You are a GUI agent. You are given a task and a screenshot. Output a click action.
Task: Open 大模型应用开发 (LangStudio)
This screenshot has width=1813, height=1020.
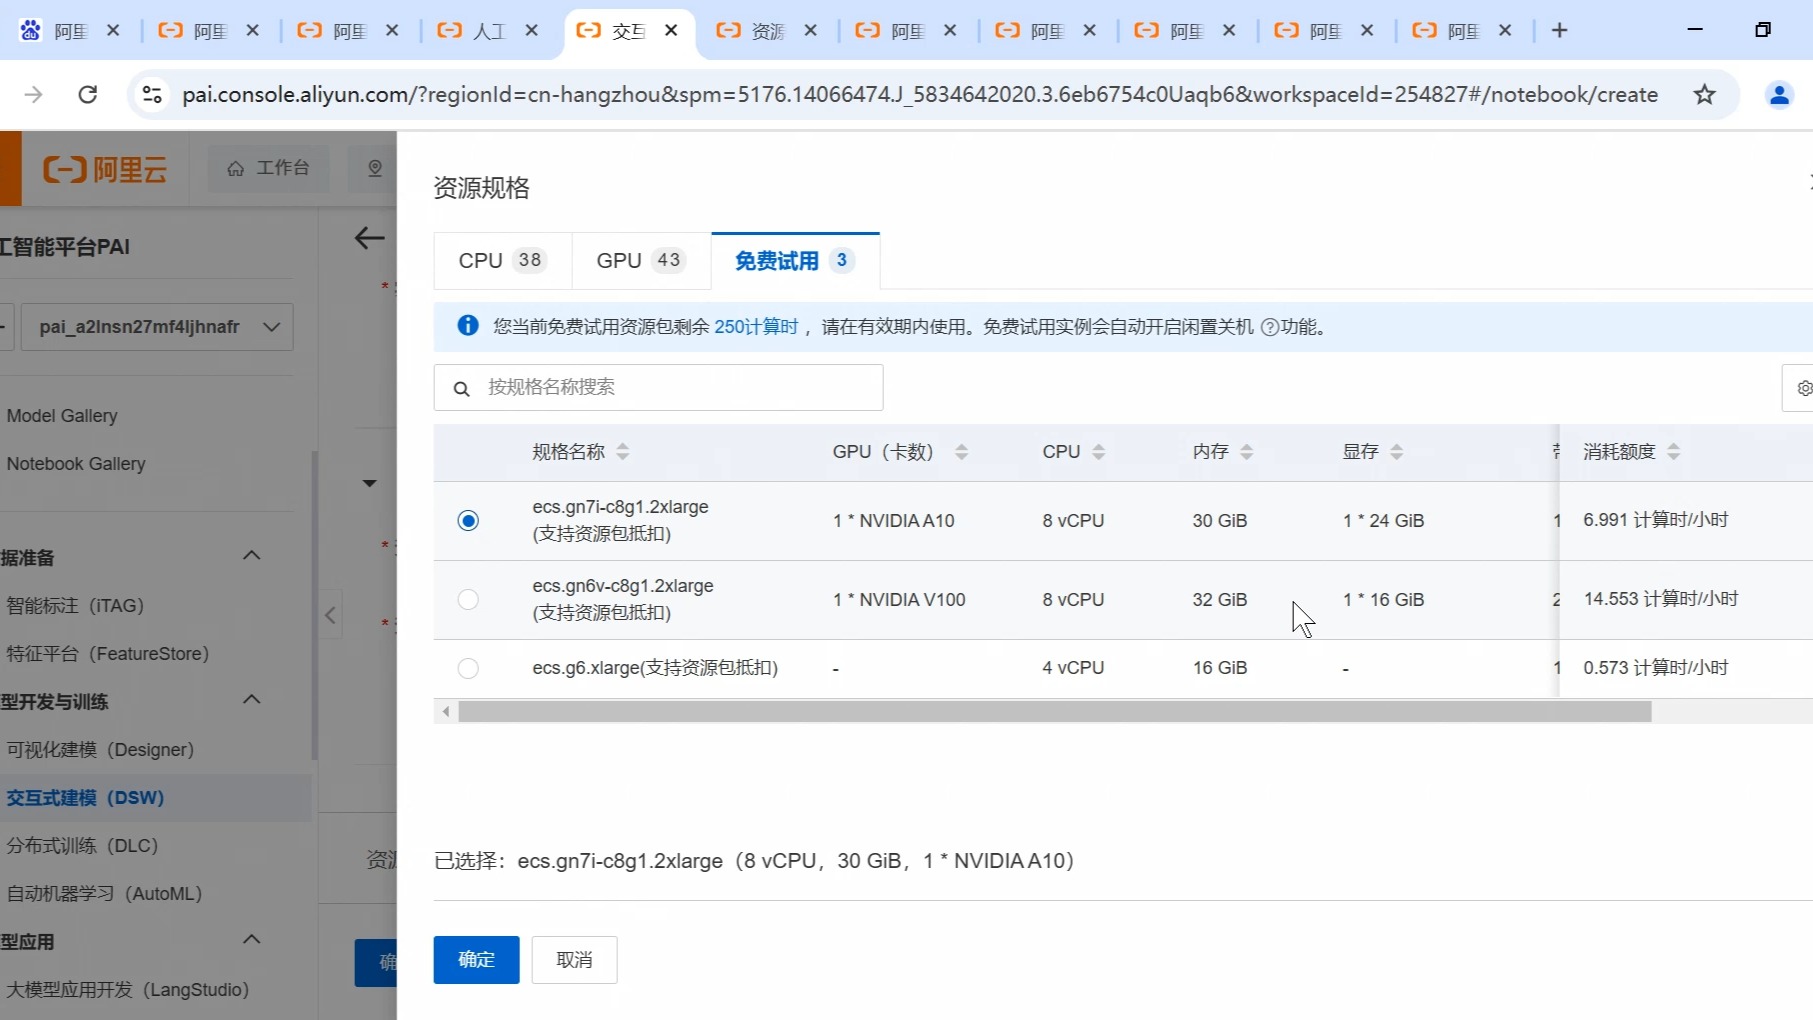click(128, 990)
